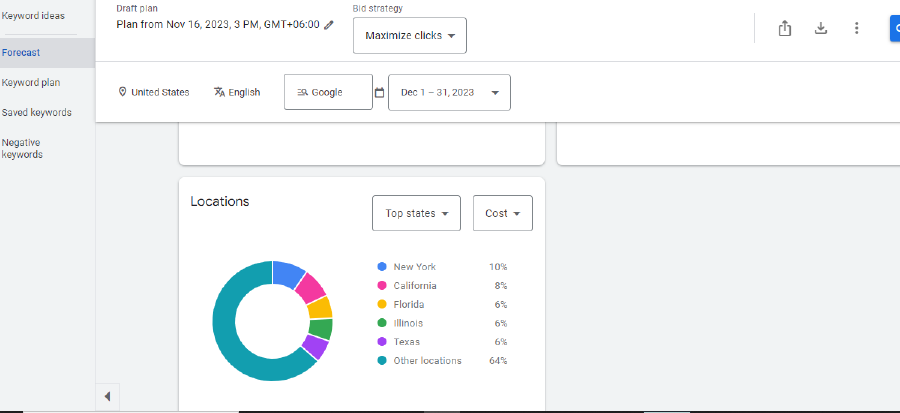The image size is (900, 413).
Task: Open Keyword ideas in the sidebar
Action: 33,16
